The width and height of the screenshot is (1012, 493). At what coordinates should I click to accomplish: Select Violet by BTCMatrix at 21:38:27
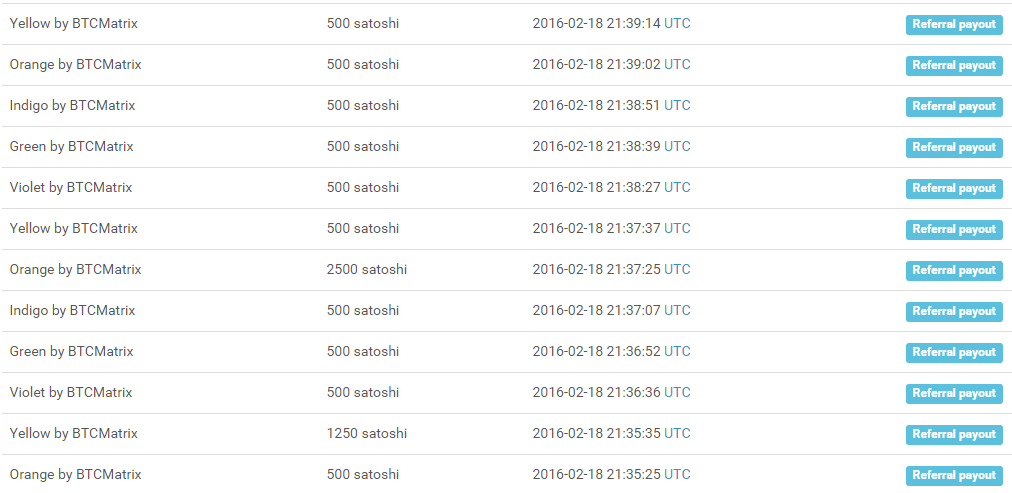click(x=71, y=187)
